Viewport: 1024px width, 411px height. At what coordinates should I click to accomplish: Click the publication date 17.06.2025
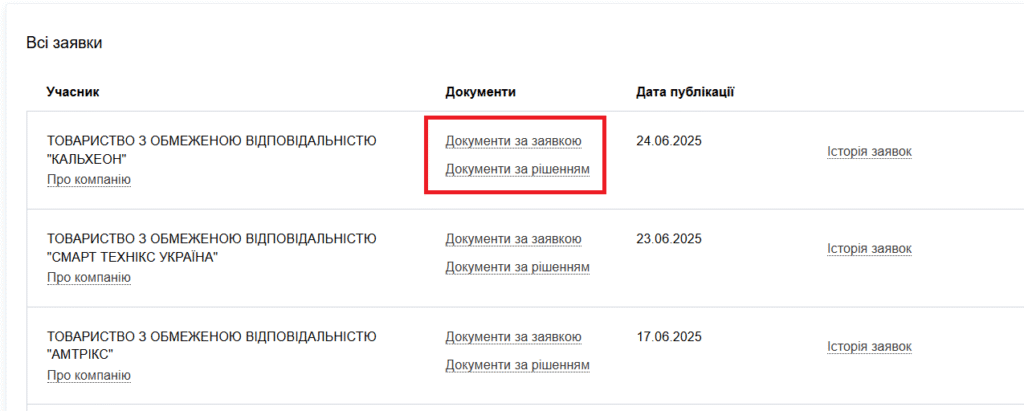[669, 337]
